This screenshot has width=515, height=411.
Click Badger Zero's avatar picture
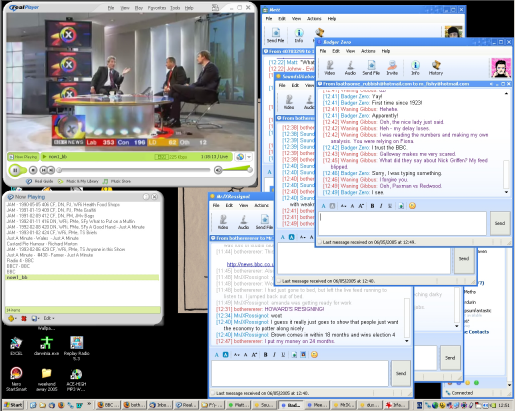[x=501, y=68]
